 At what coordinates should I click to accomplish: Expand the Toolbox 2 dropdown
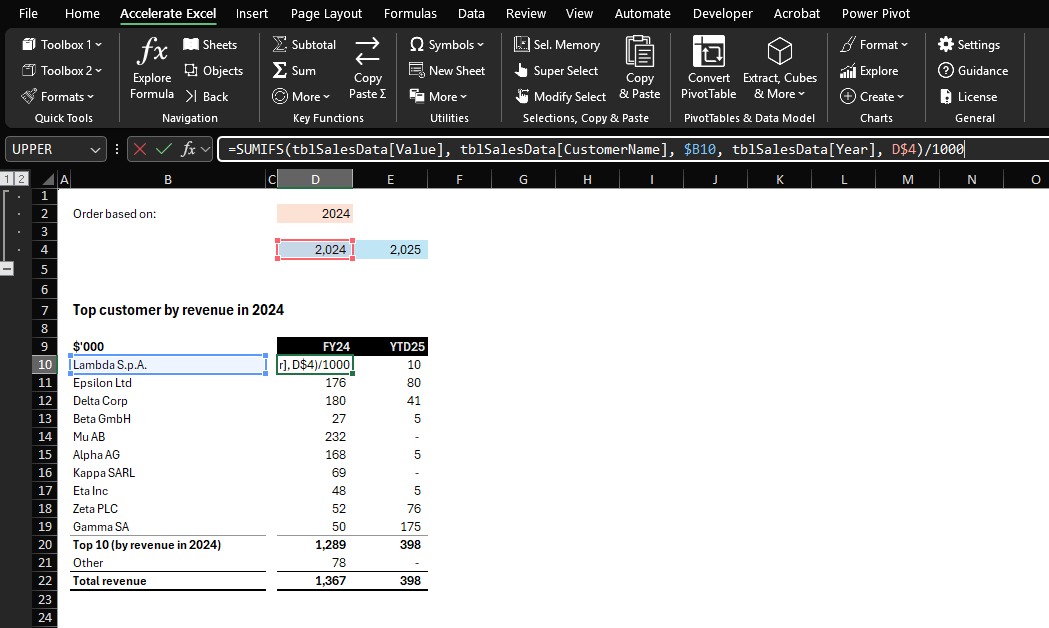(x=62, y=70)
